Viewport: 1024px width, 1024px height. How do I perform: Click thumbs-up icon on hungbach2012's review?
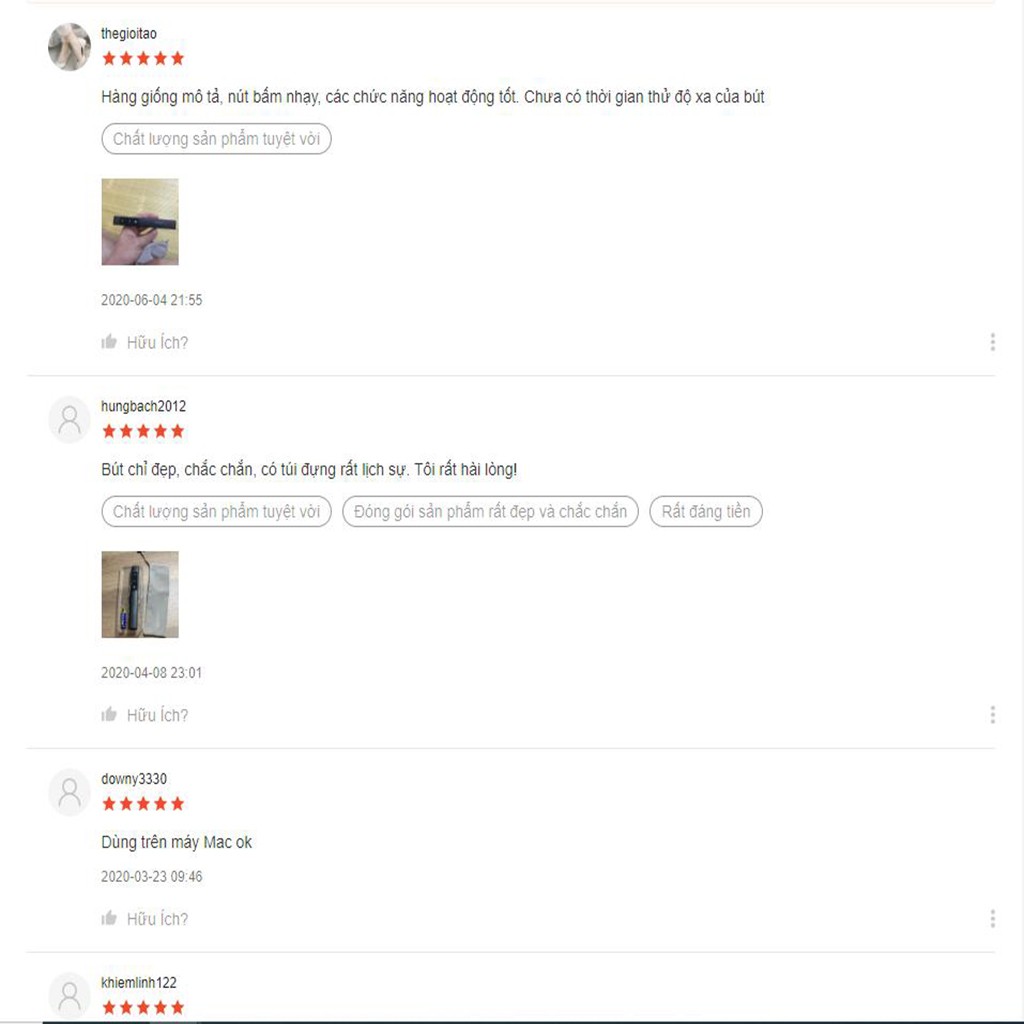(109, 714)
